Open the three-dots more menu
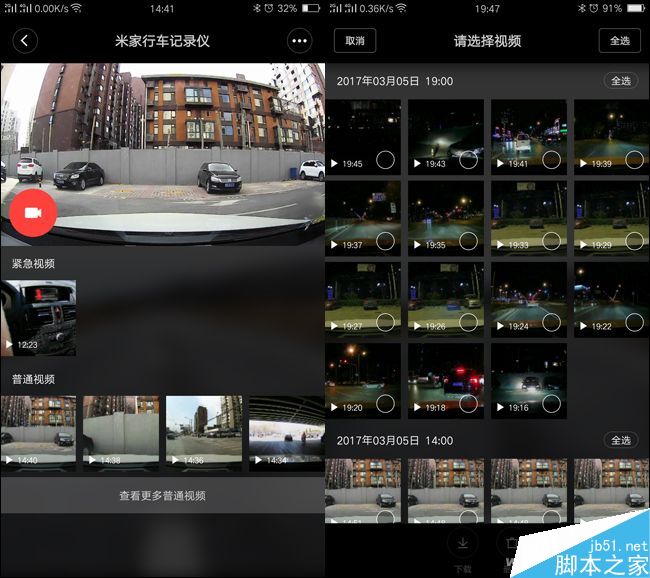The image size is (650, 578). [x=299, y=41]
